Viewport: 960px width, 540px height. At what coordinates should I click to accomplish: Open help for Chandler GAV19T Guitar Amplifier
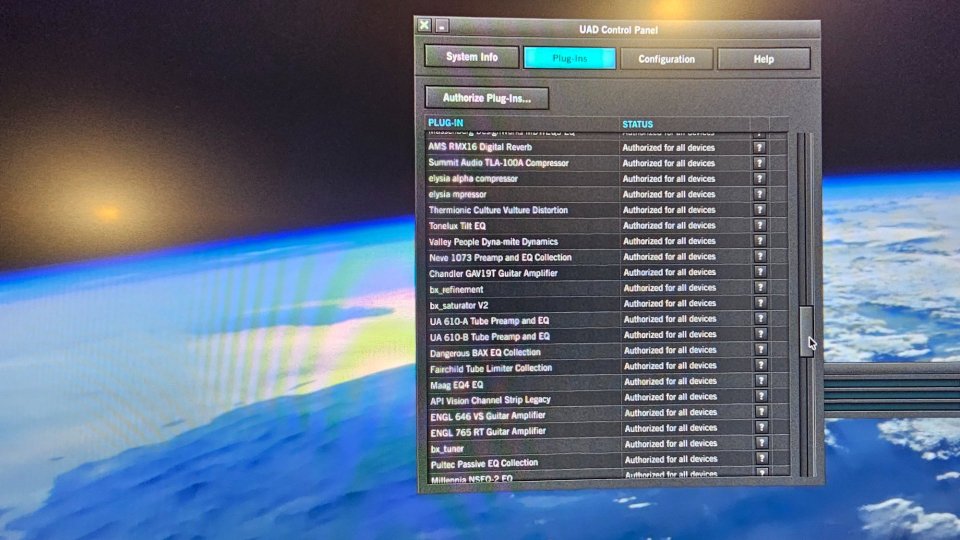tap(760, 272)
